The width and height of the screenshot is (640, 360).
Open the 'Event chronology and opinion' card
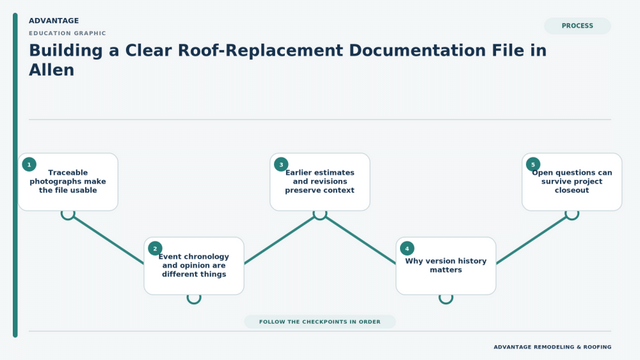194,266
